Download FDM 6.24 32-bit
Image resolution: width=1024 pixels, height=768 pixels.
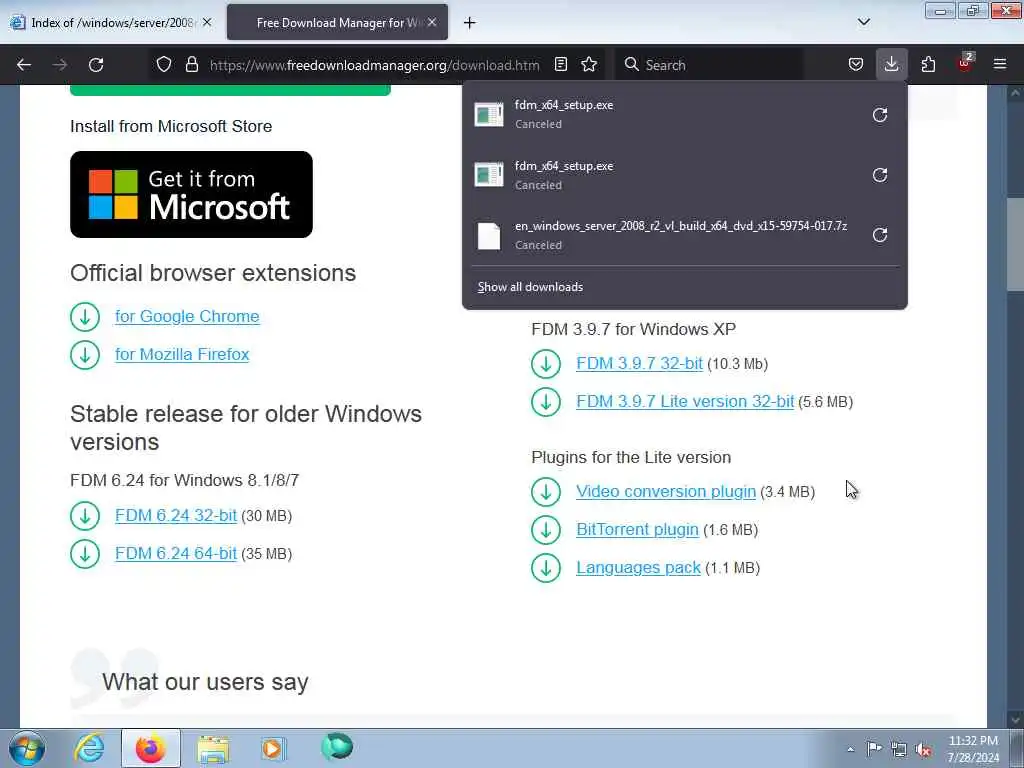point(176,516)
